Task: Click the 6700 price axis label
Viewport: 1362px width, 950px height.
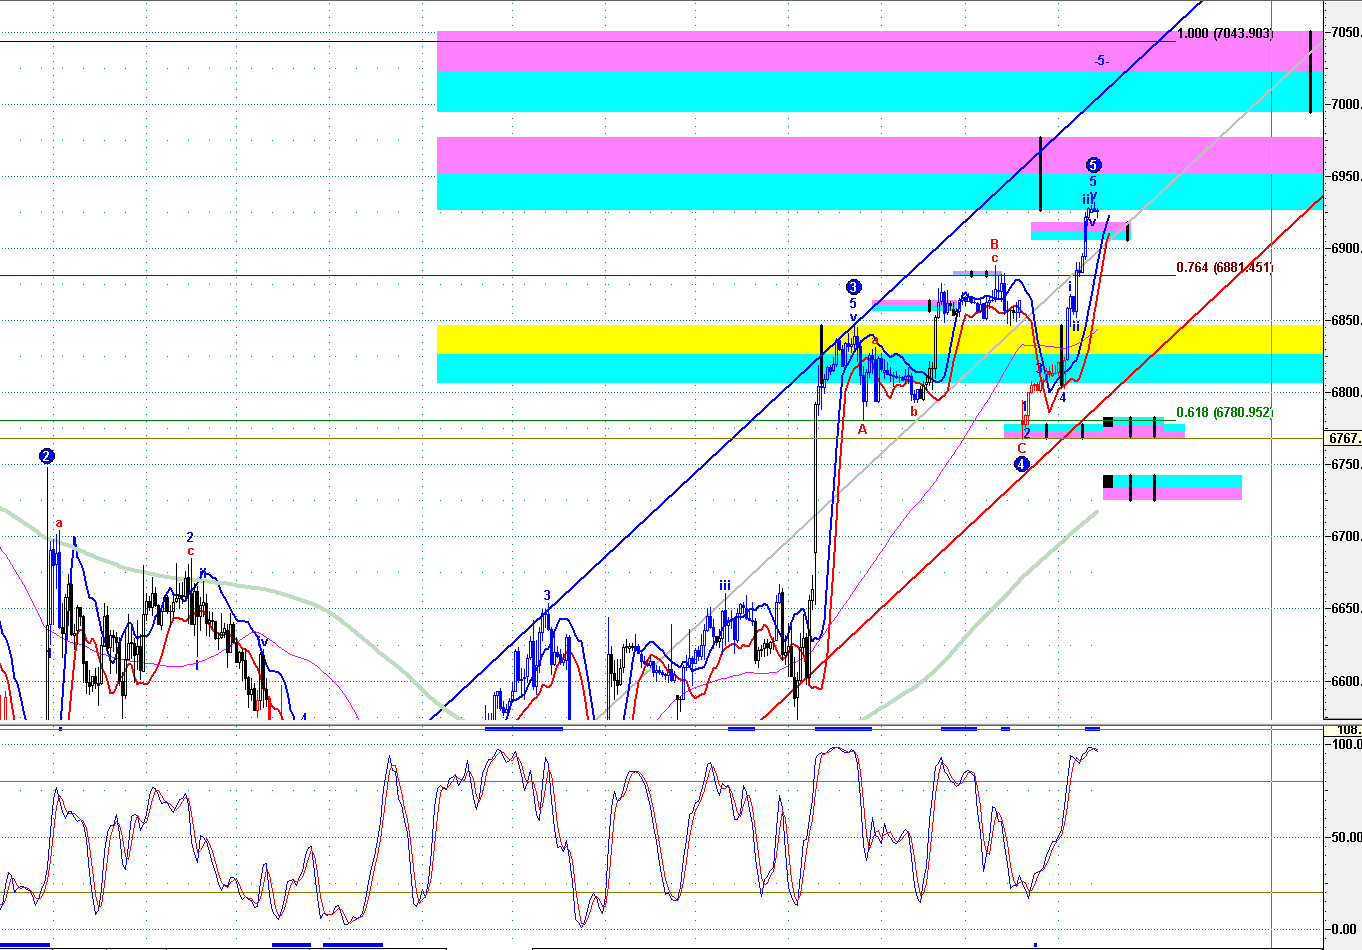Action: (1346, 536)
